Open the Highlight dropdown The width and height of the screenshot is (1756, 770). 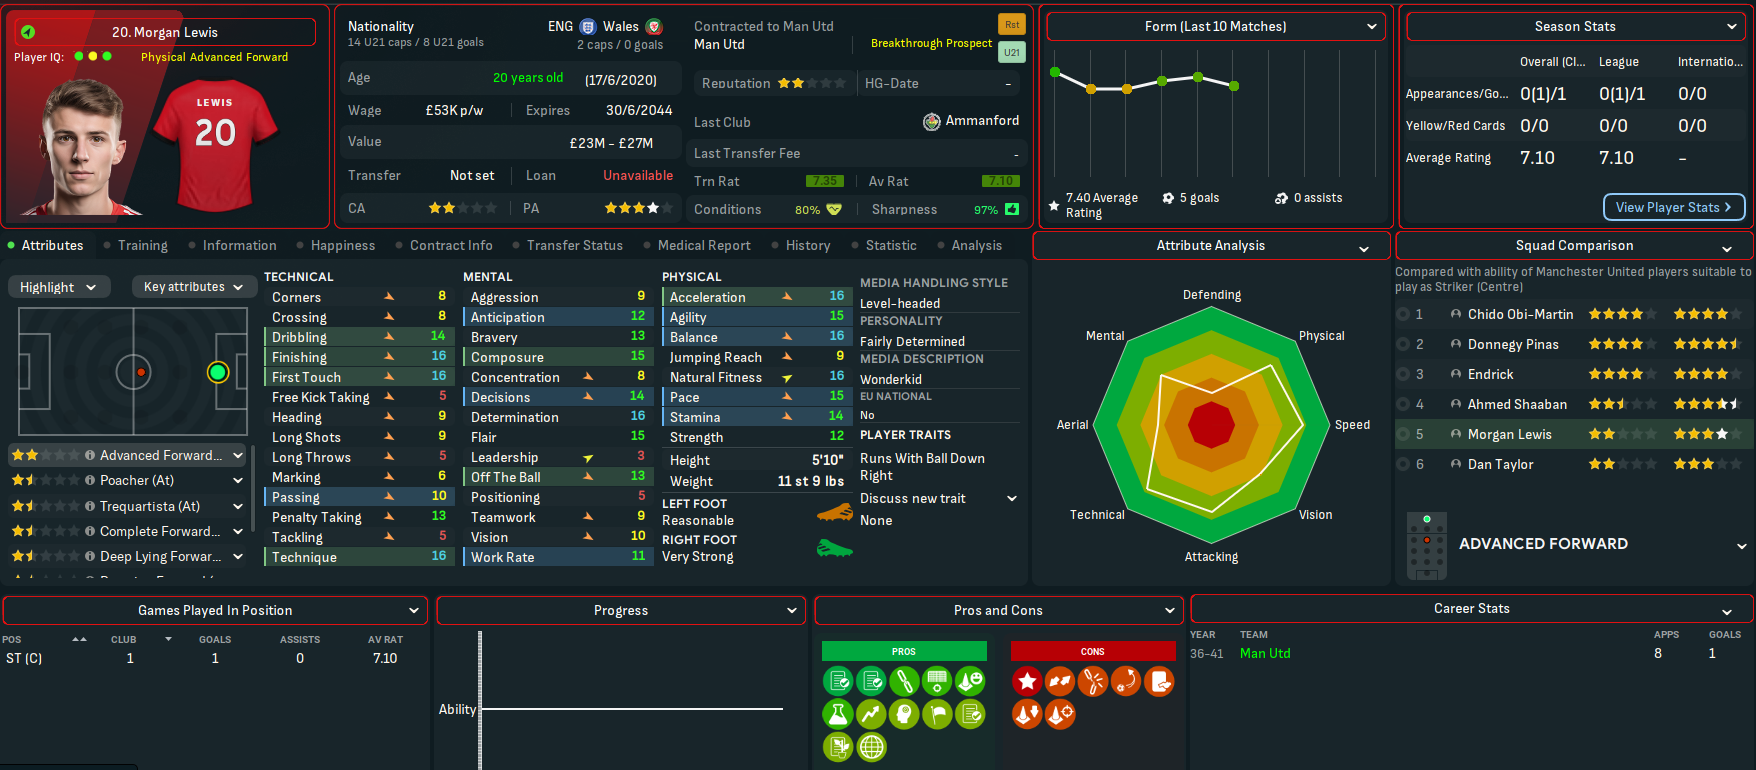[58, 287]
